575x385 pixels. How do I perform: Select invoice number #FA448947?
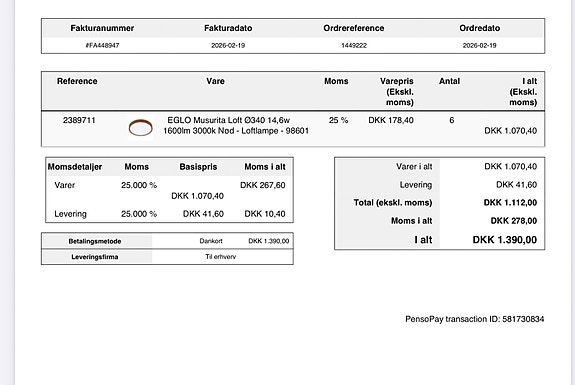tap(102, 45)
